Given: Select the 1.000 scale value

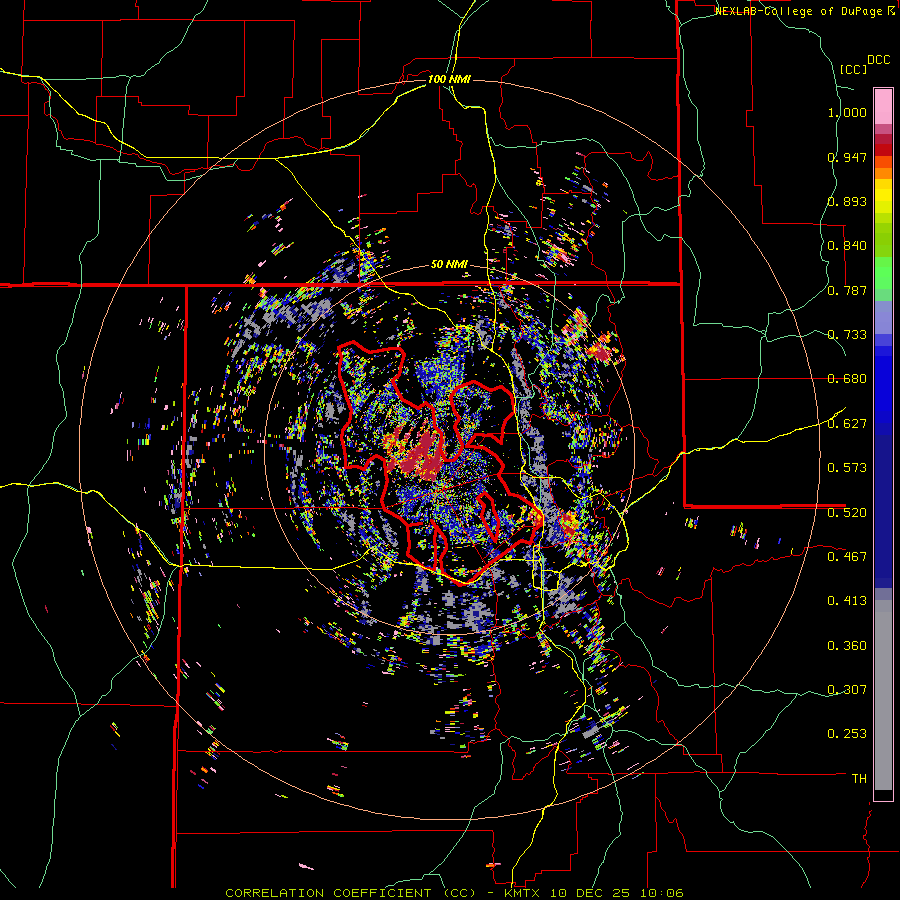Looking at the screenshot, I should coord(847,112).
